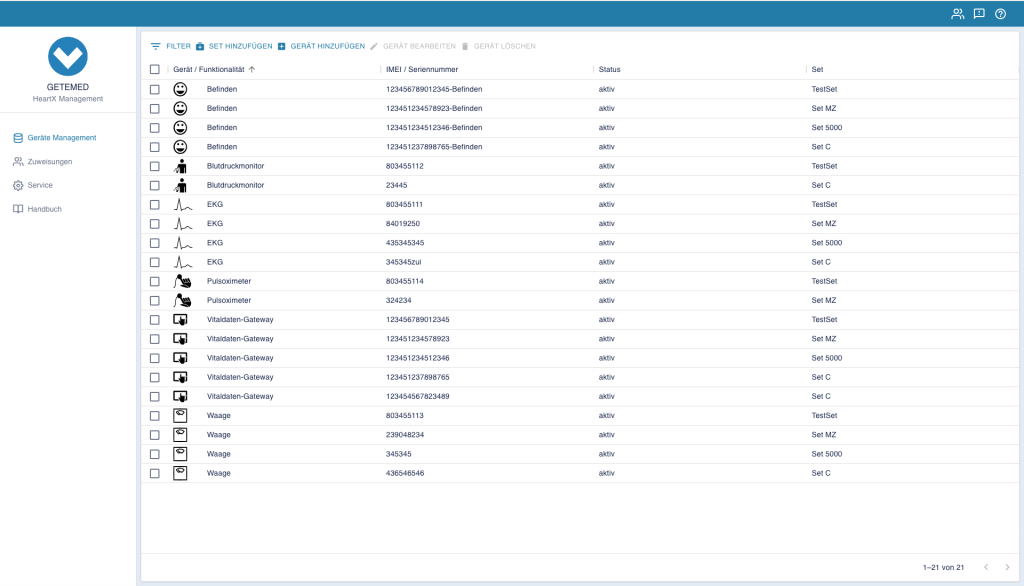Screen dimensions: 1024x586
Task: Click the smiley icon for Befinden TestSet
Action: click(180, 89)
